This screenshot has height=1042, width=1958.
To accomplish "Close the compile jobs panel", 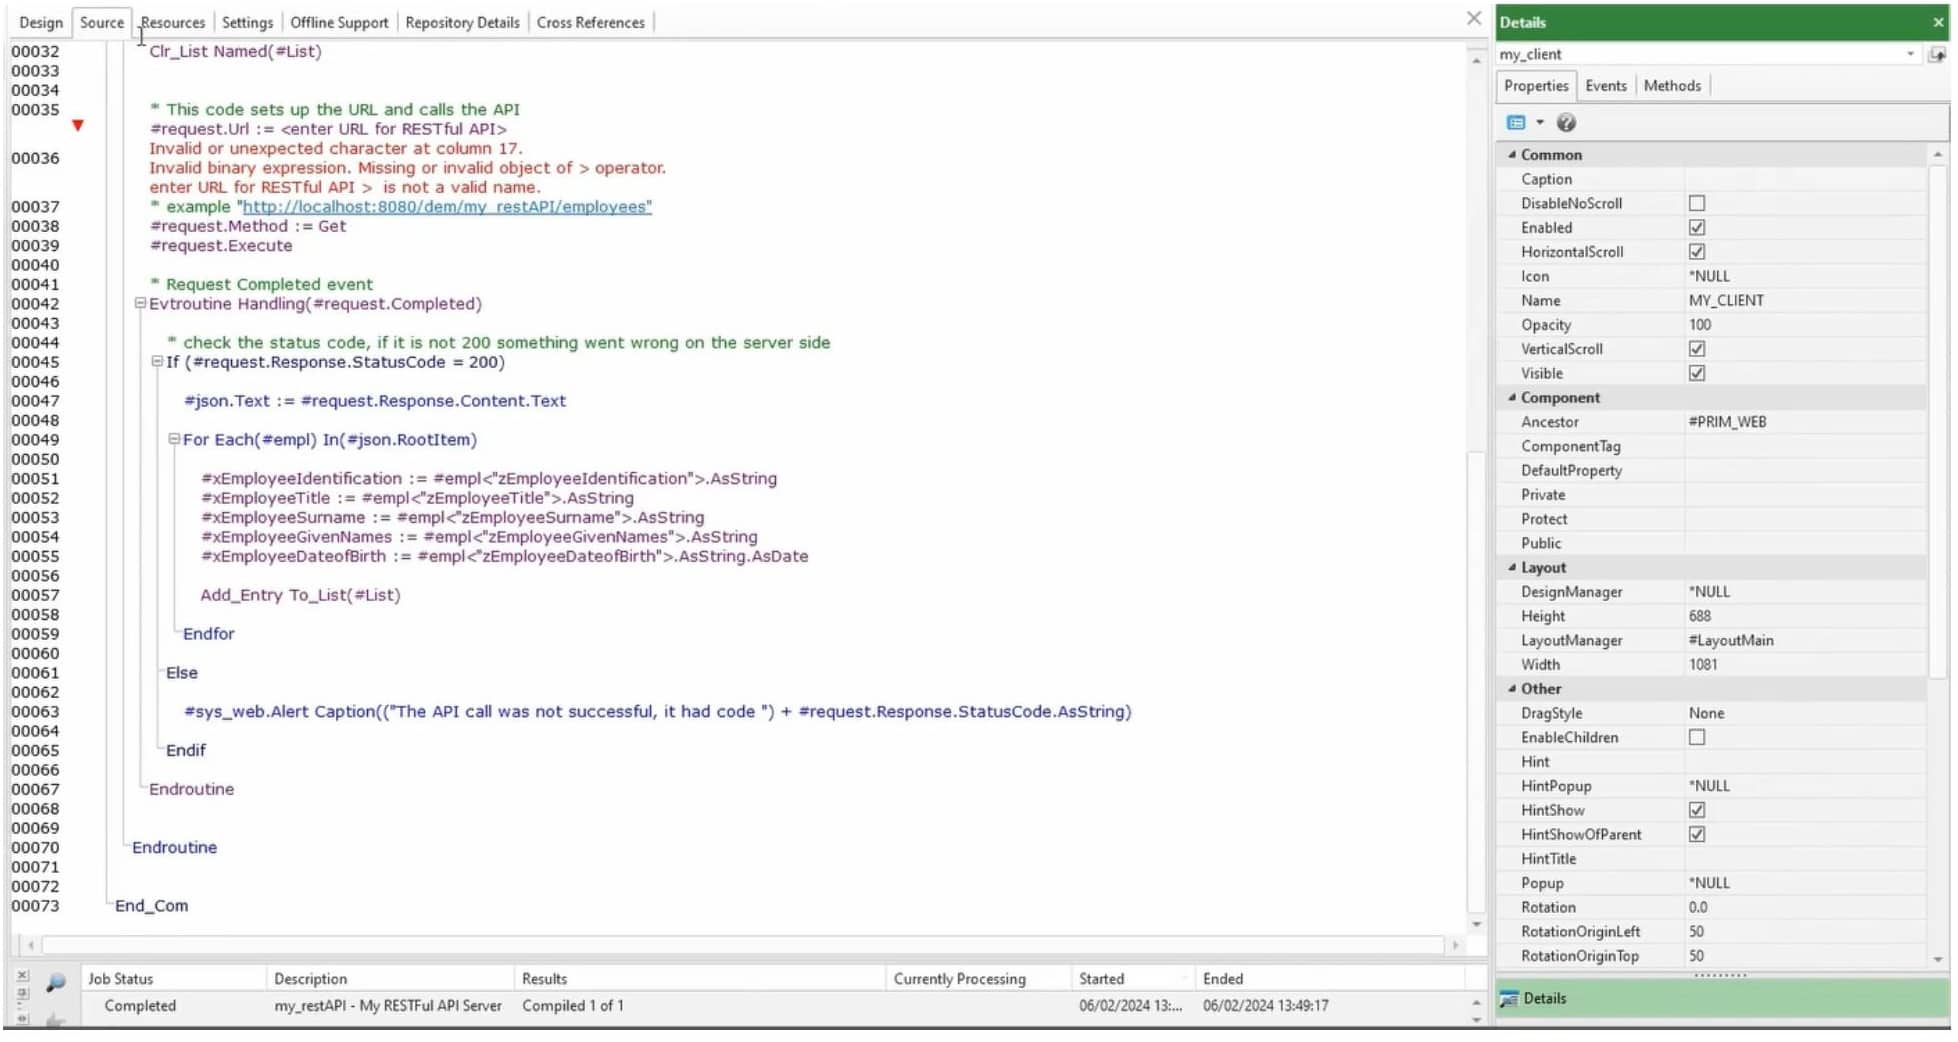I will coord(22,974).
